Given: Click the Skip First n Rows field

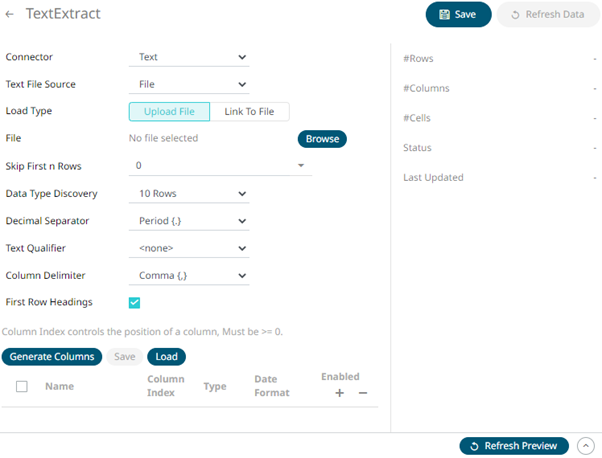Looking at the screenshot, I should 219,165.
